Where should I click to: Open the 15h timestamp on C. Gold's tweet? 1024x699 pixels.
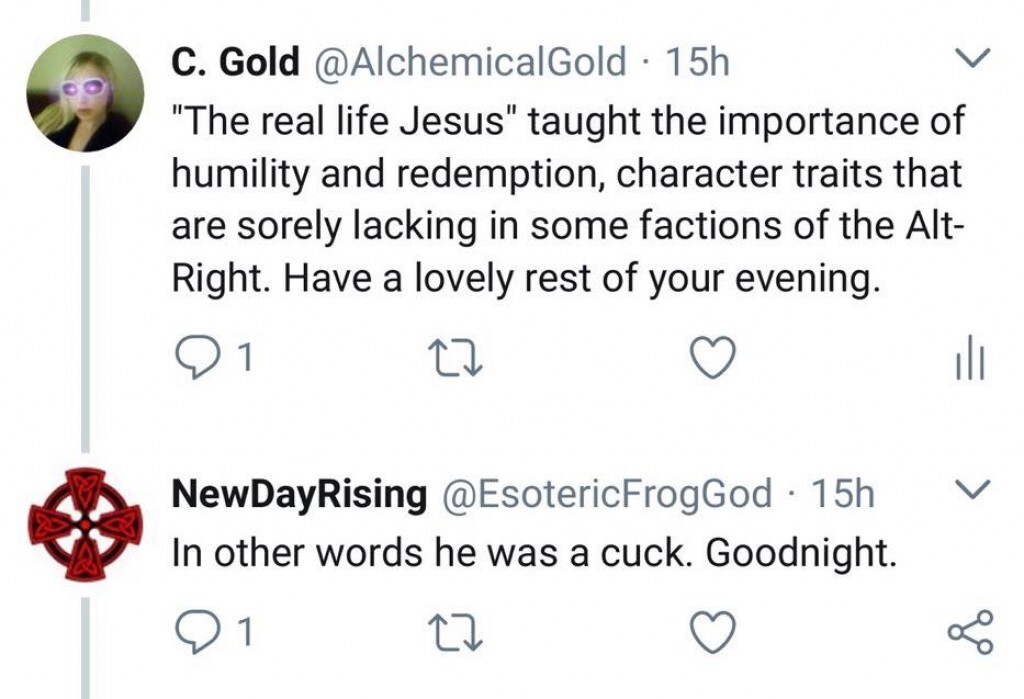point(697,63)
